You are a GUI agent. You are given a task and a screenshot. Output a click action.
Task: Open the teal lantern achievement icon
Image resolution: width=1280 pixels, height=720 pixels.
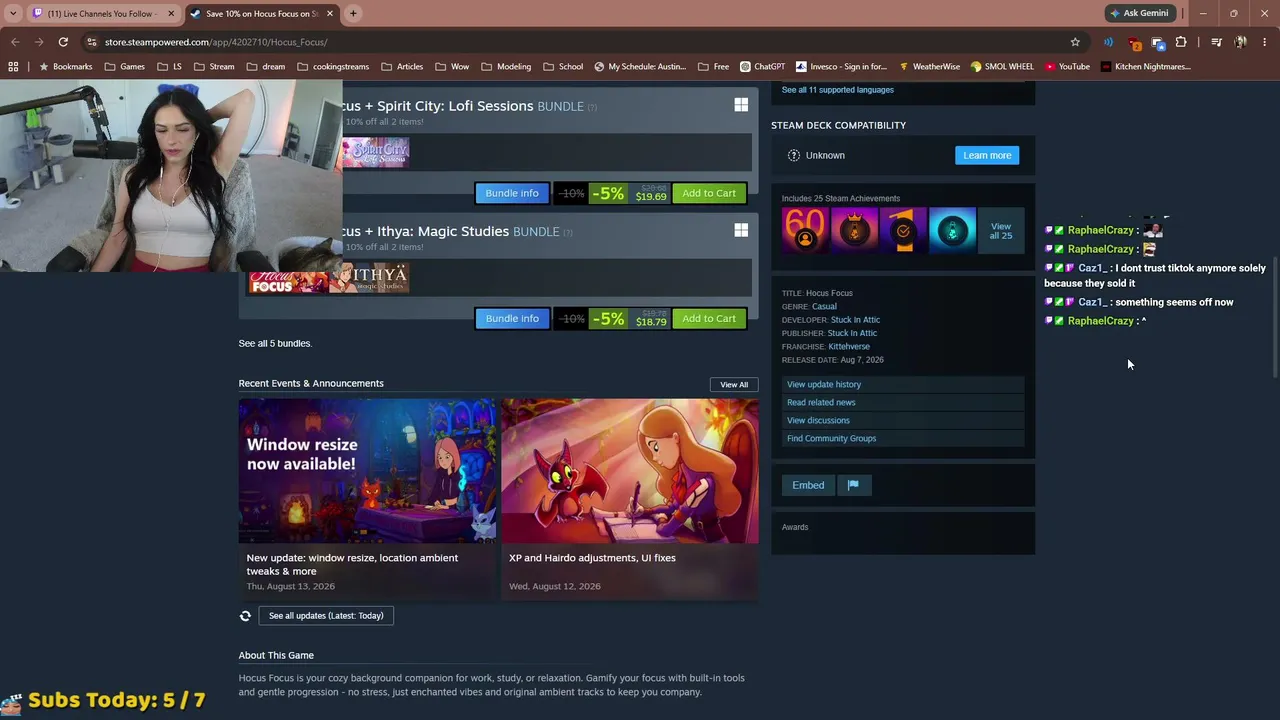(952, 230)
